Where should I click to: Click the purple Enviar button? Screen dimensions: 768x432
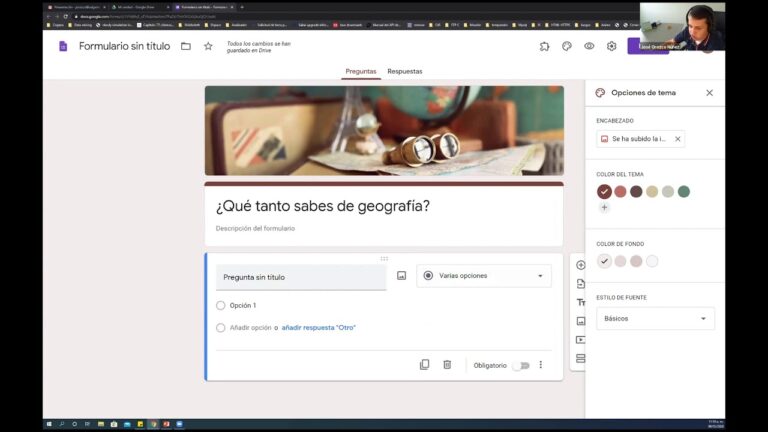tap(648, 46)
